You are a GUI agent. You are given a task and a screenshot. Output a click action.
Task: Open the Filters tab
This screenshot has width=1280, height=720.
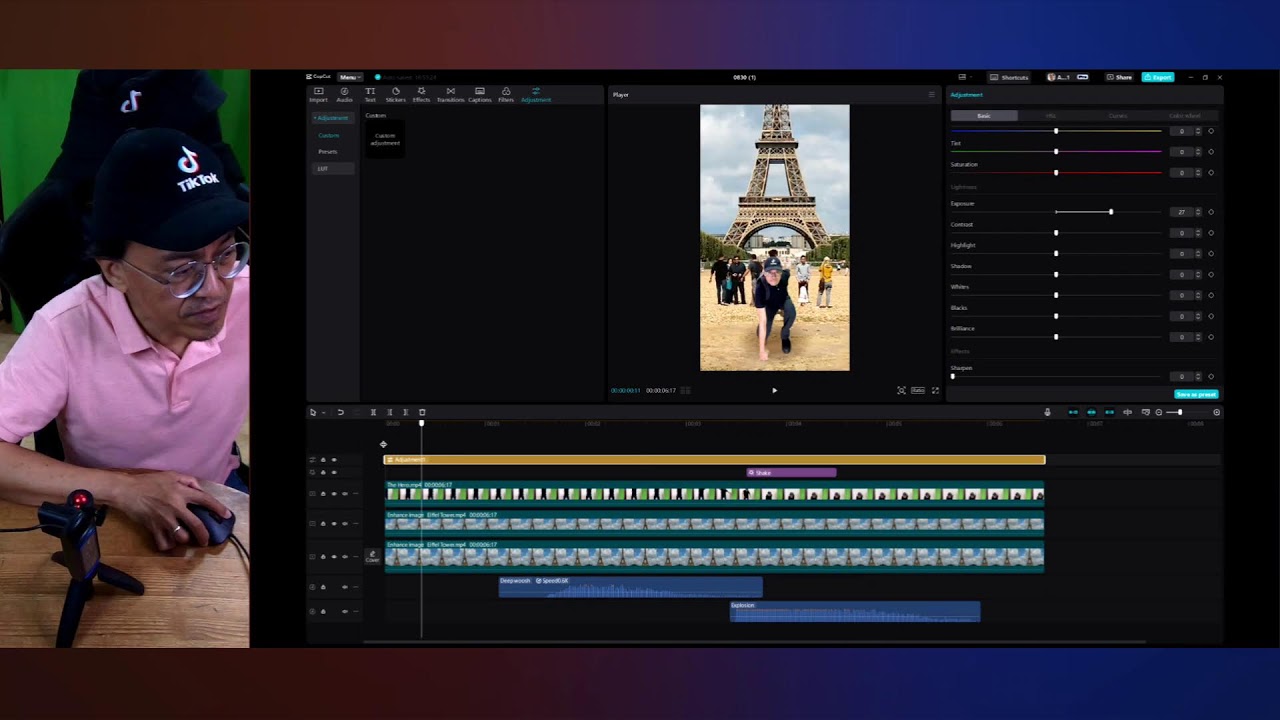(x=506, y=95)
